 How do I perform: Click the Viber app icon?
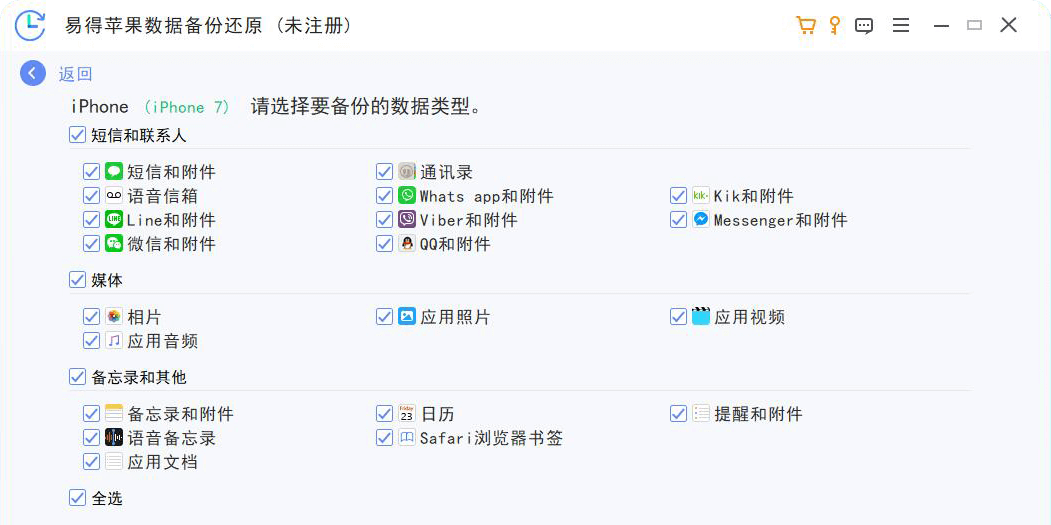click(x=407, y=219)
